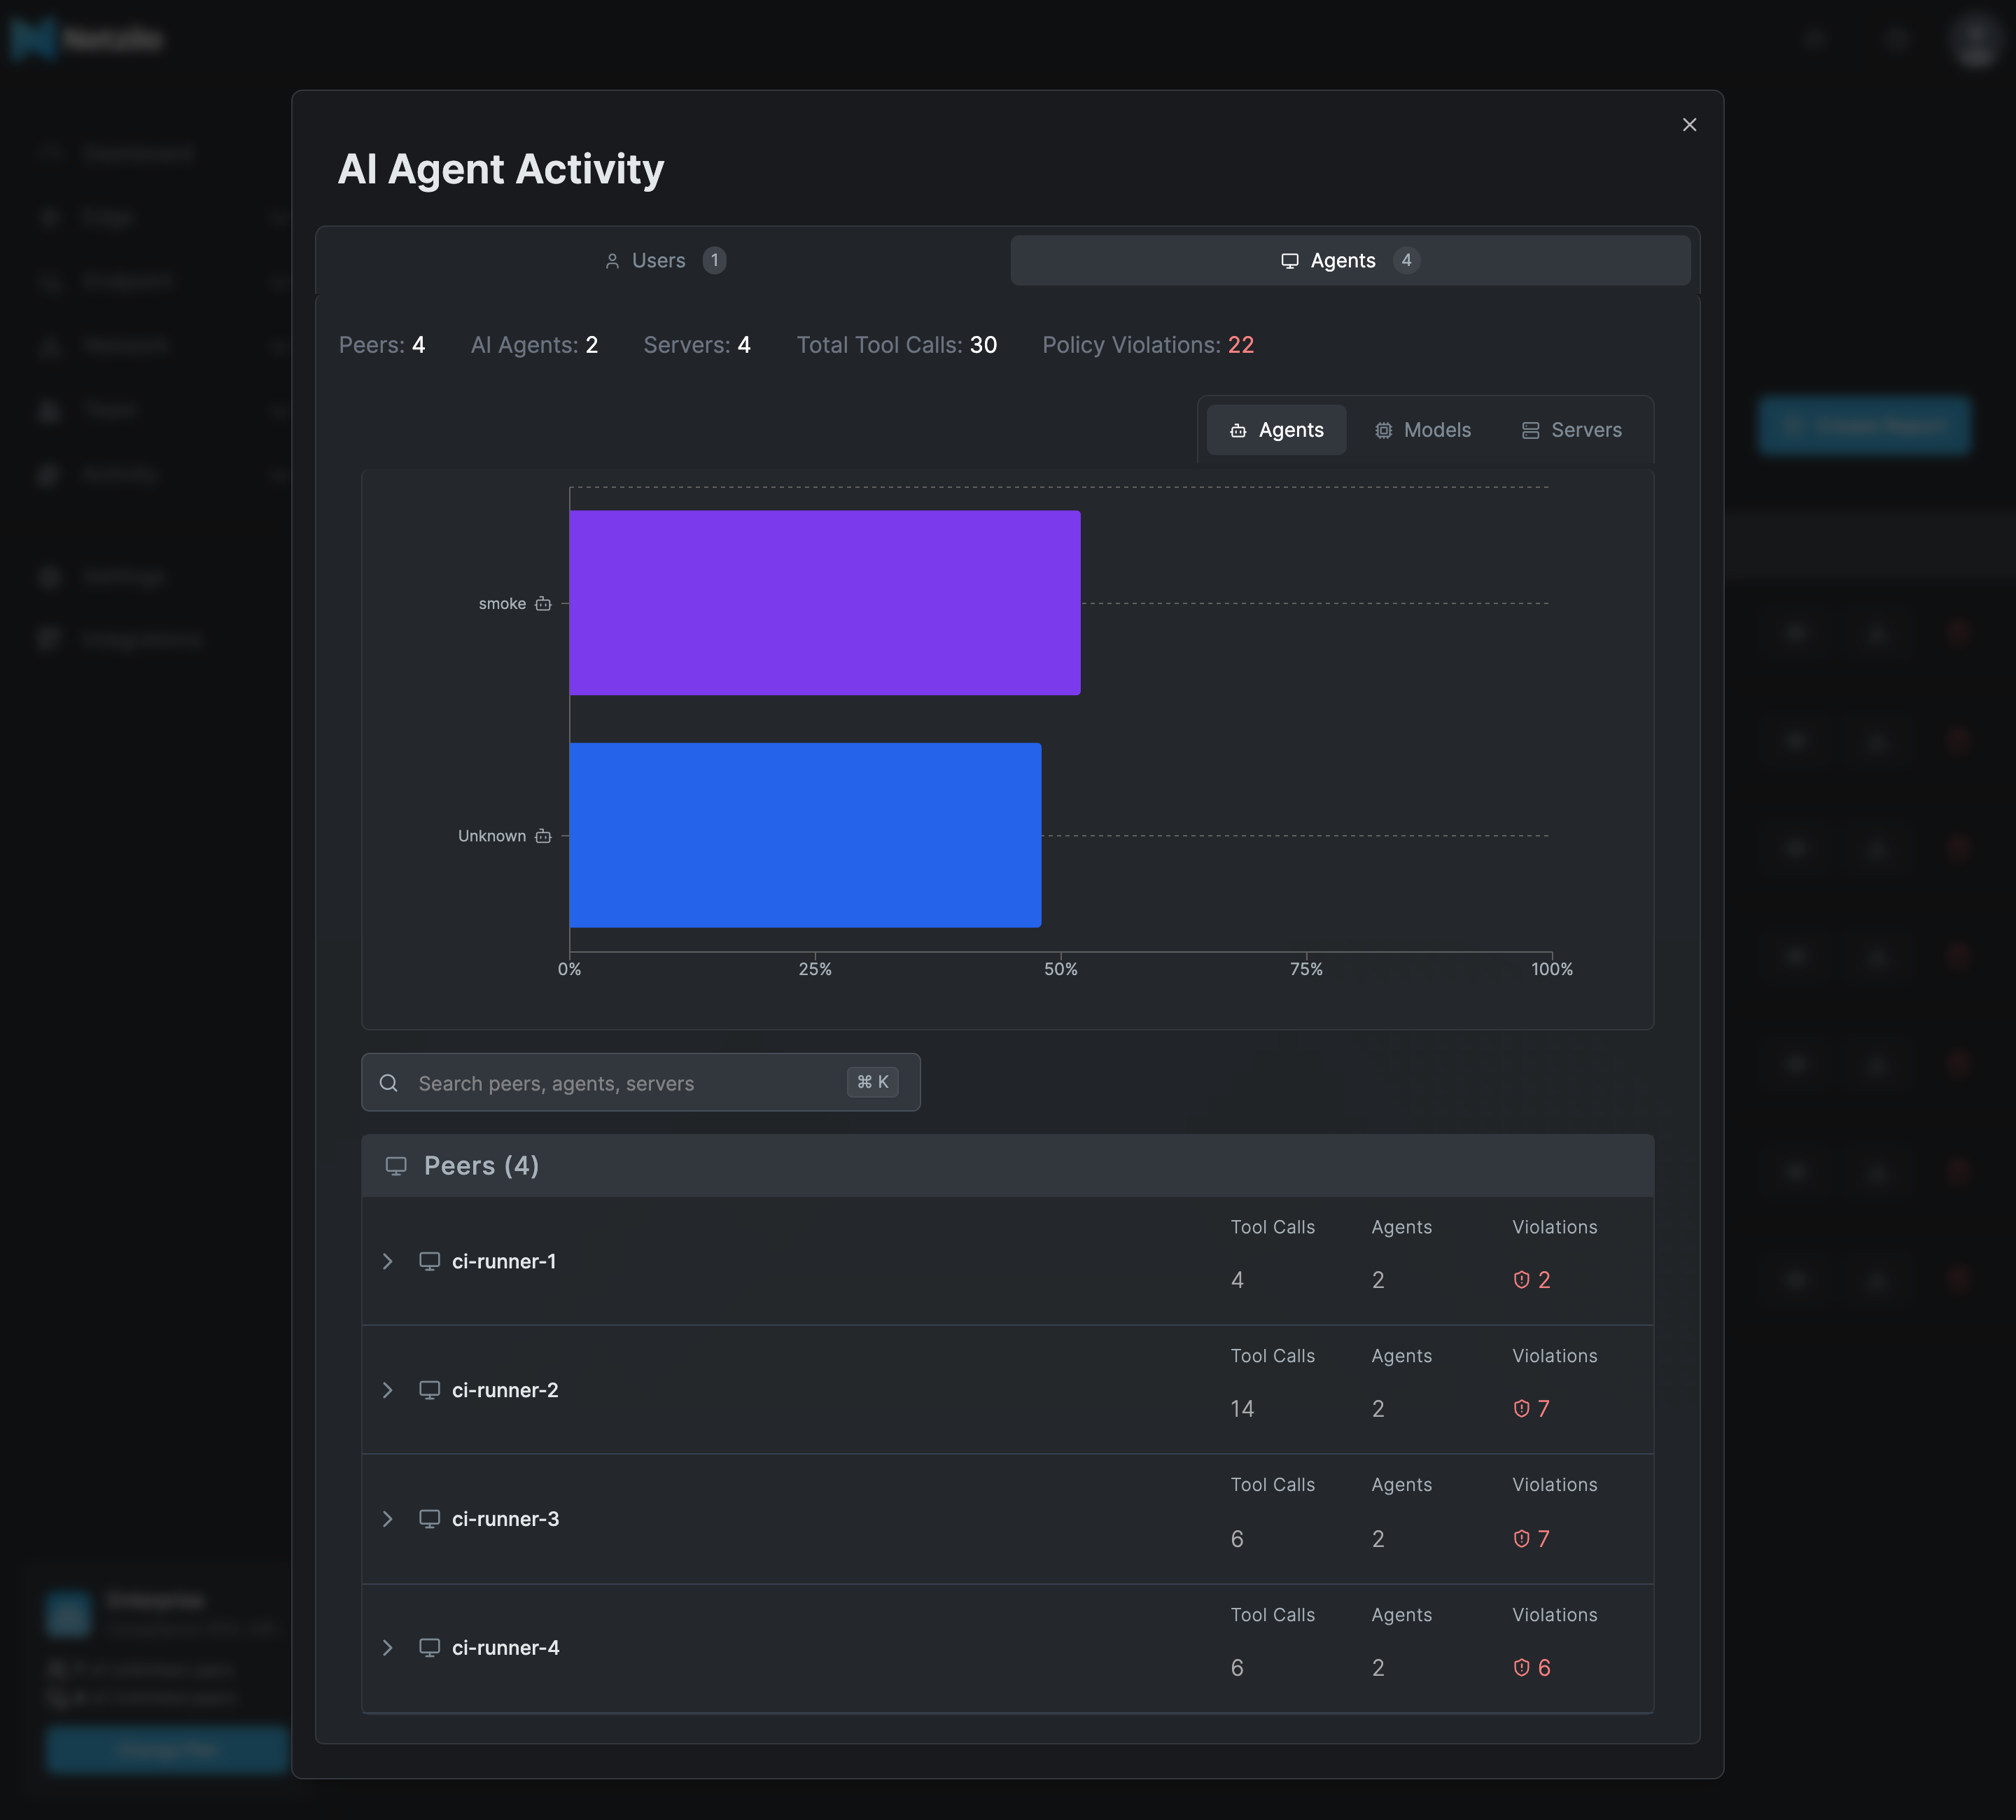The height and width of the screenshot is (1820, 2016).
Task: Click tool calls value 14 for ci-runner-2
Action: [x=1242, y=1409]
